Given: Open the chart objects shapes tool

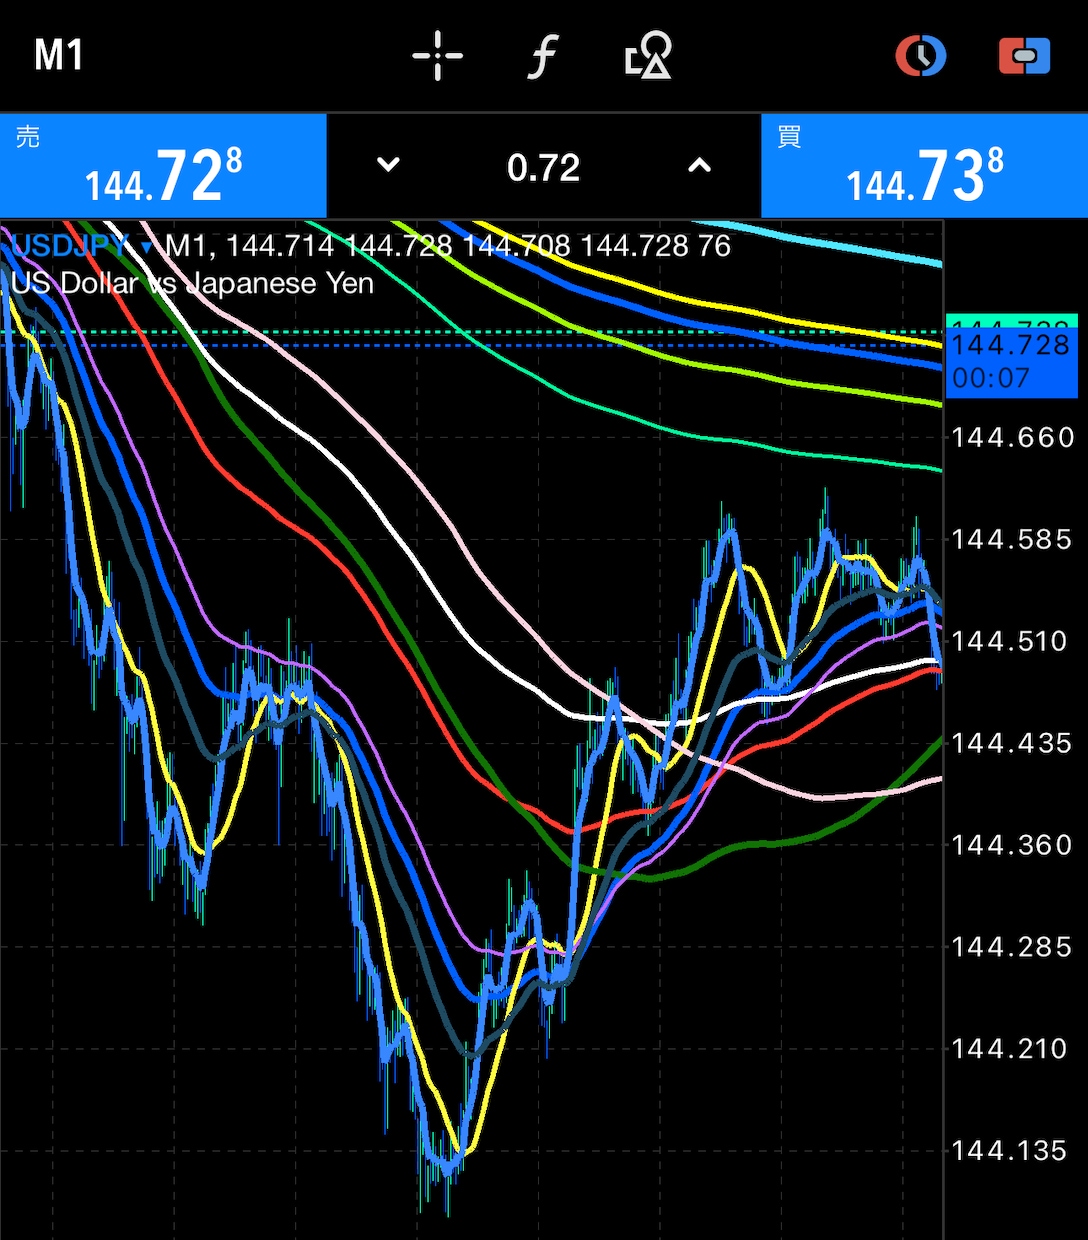Looking at the screenshot, I should [648, 55].
